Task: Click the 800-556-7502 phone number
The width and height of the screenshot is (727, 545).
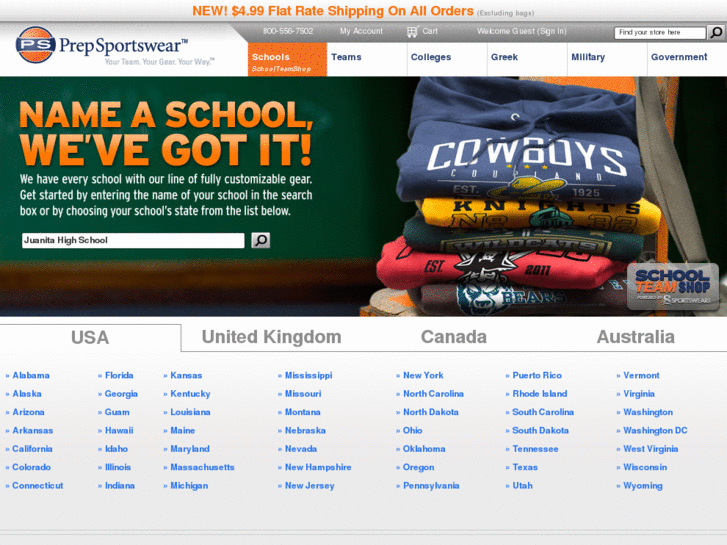Action: click(288, 31)
